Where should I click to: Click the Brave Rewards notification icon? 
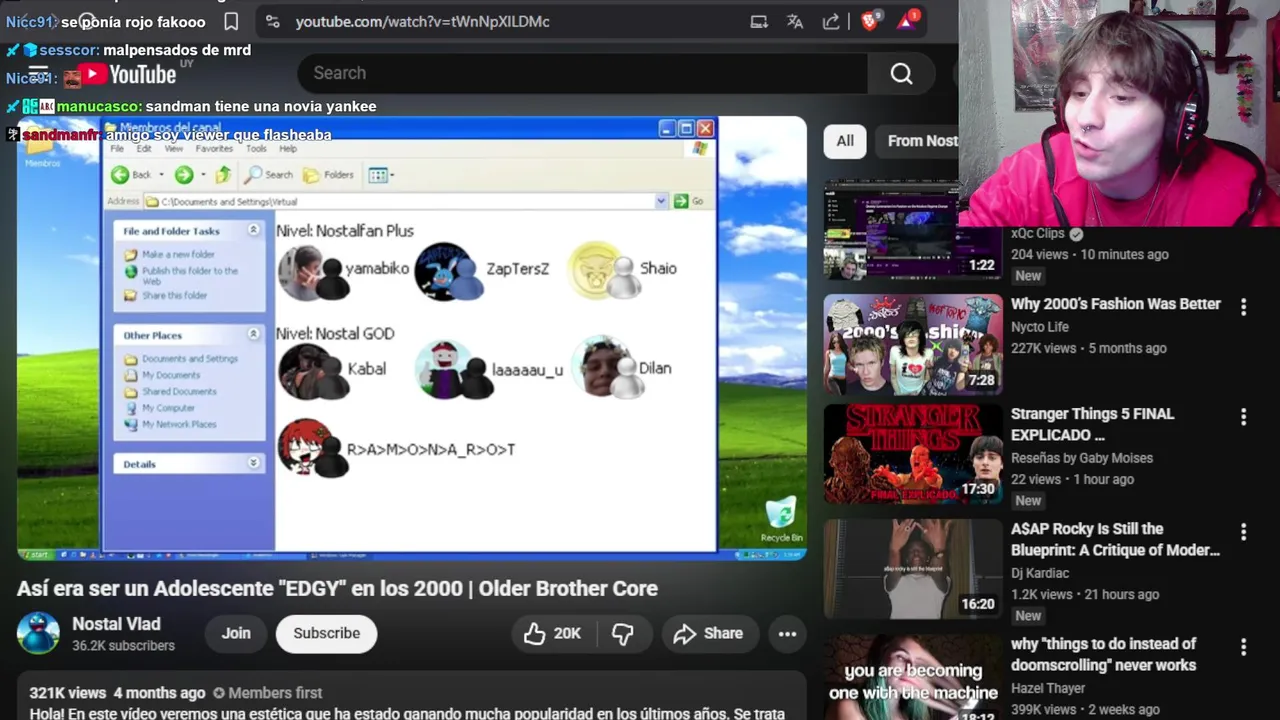point(907,21)
